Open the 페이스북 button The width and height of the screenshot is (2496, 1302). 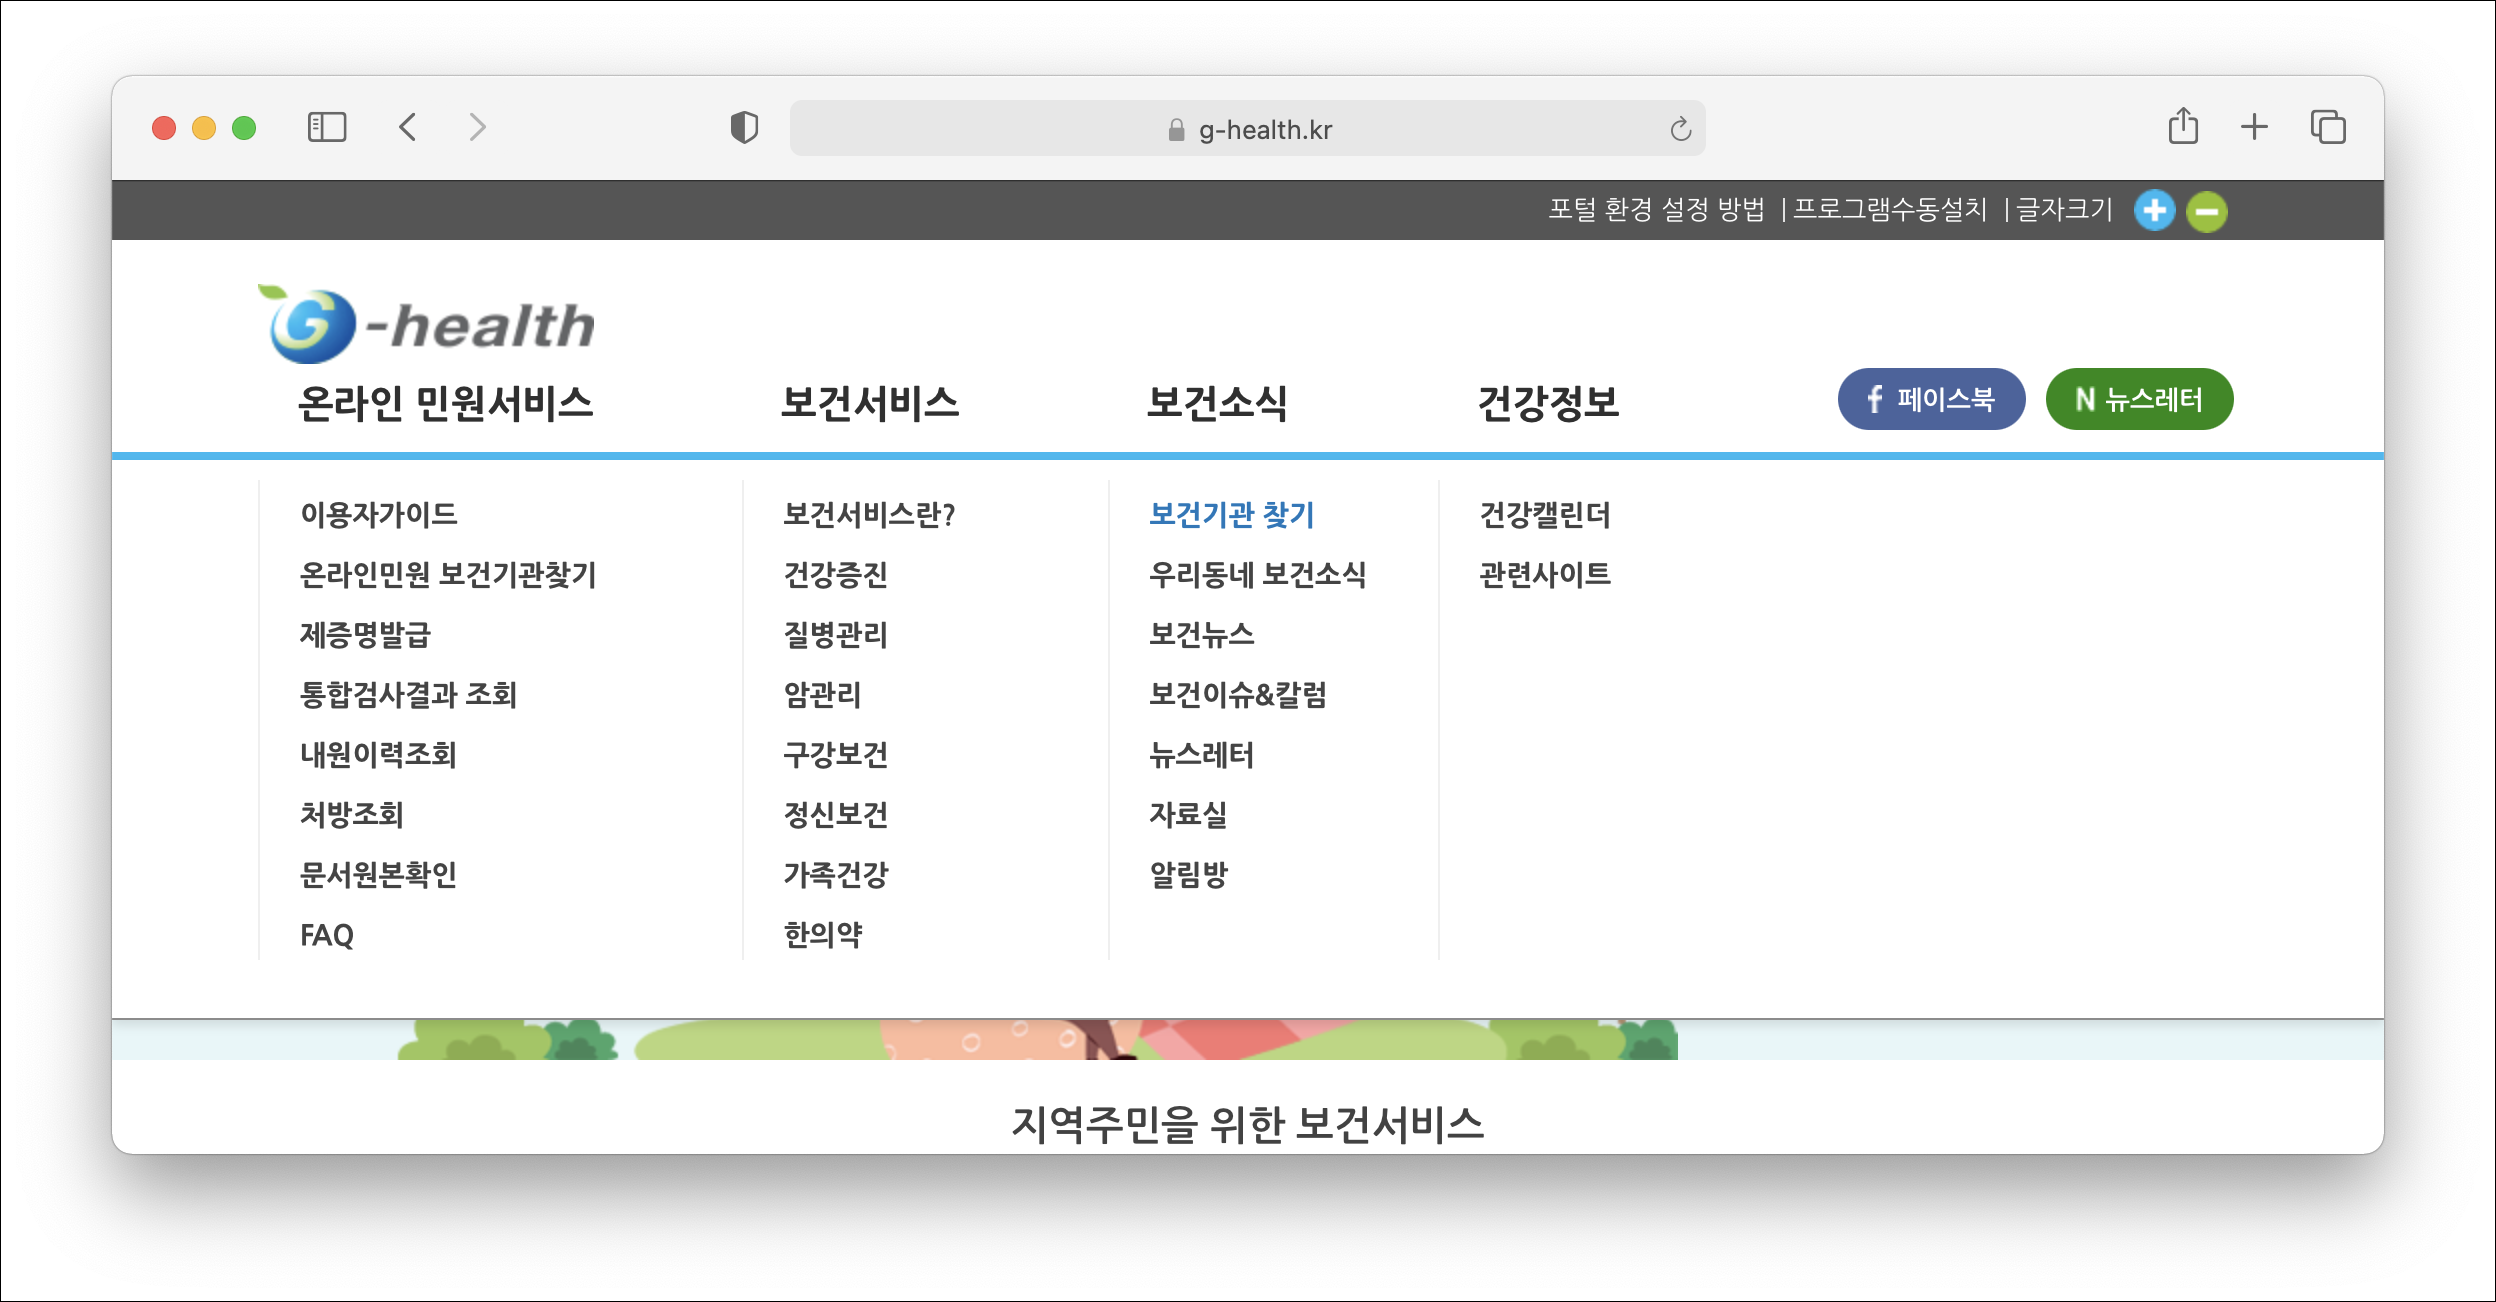click(1932, 399)
